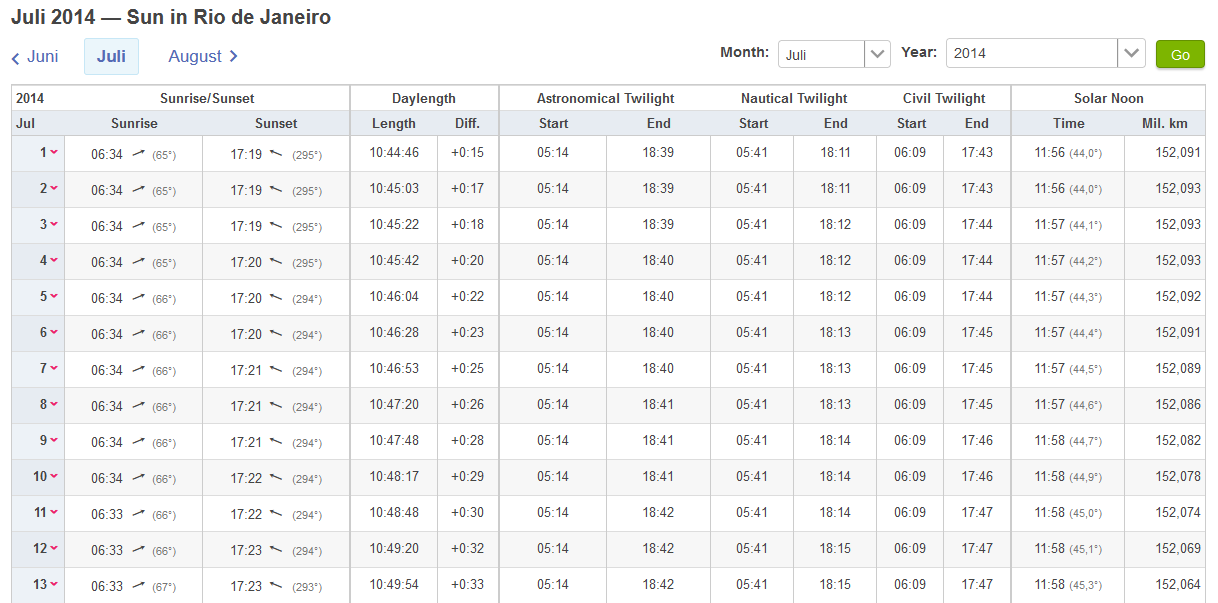Screen dimensions: 1218x603
Task: Expand details for July 9
Action: 53,441
